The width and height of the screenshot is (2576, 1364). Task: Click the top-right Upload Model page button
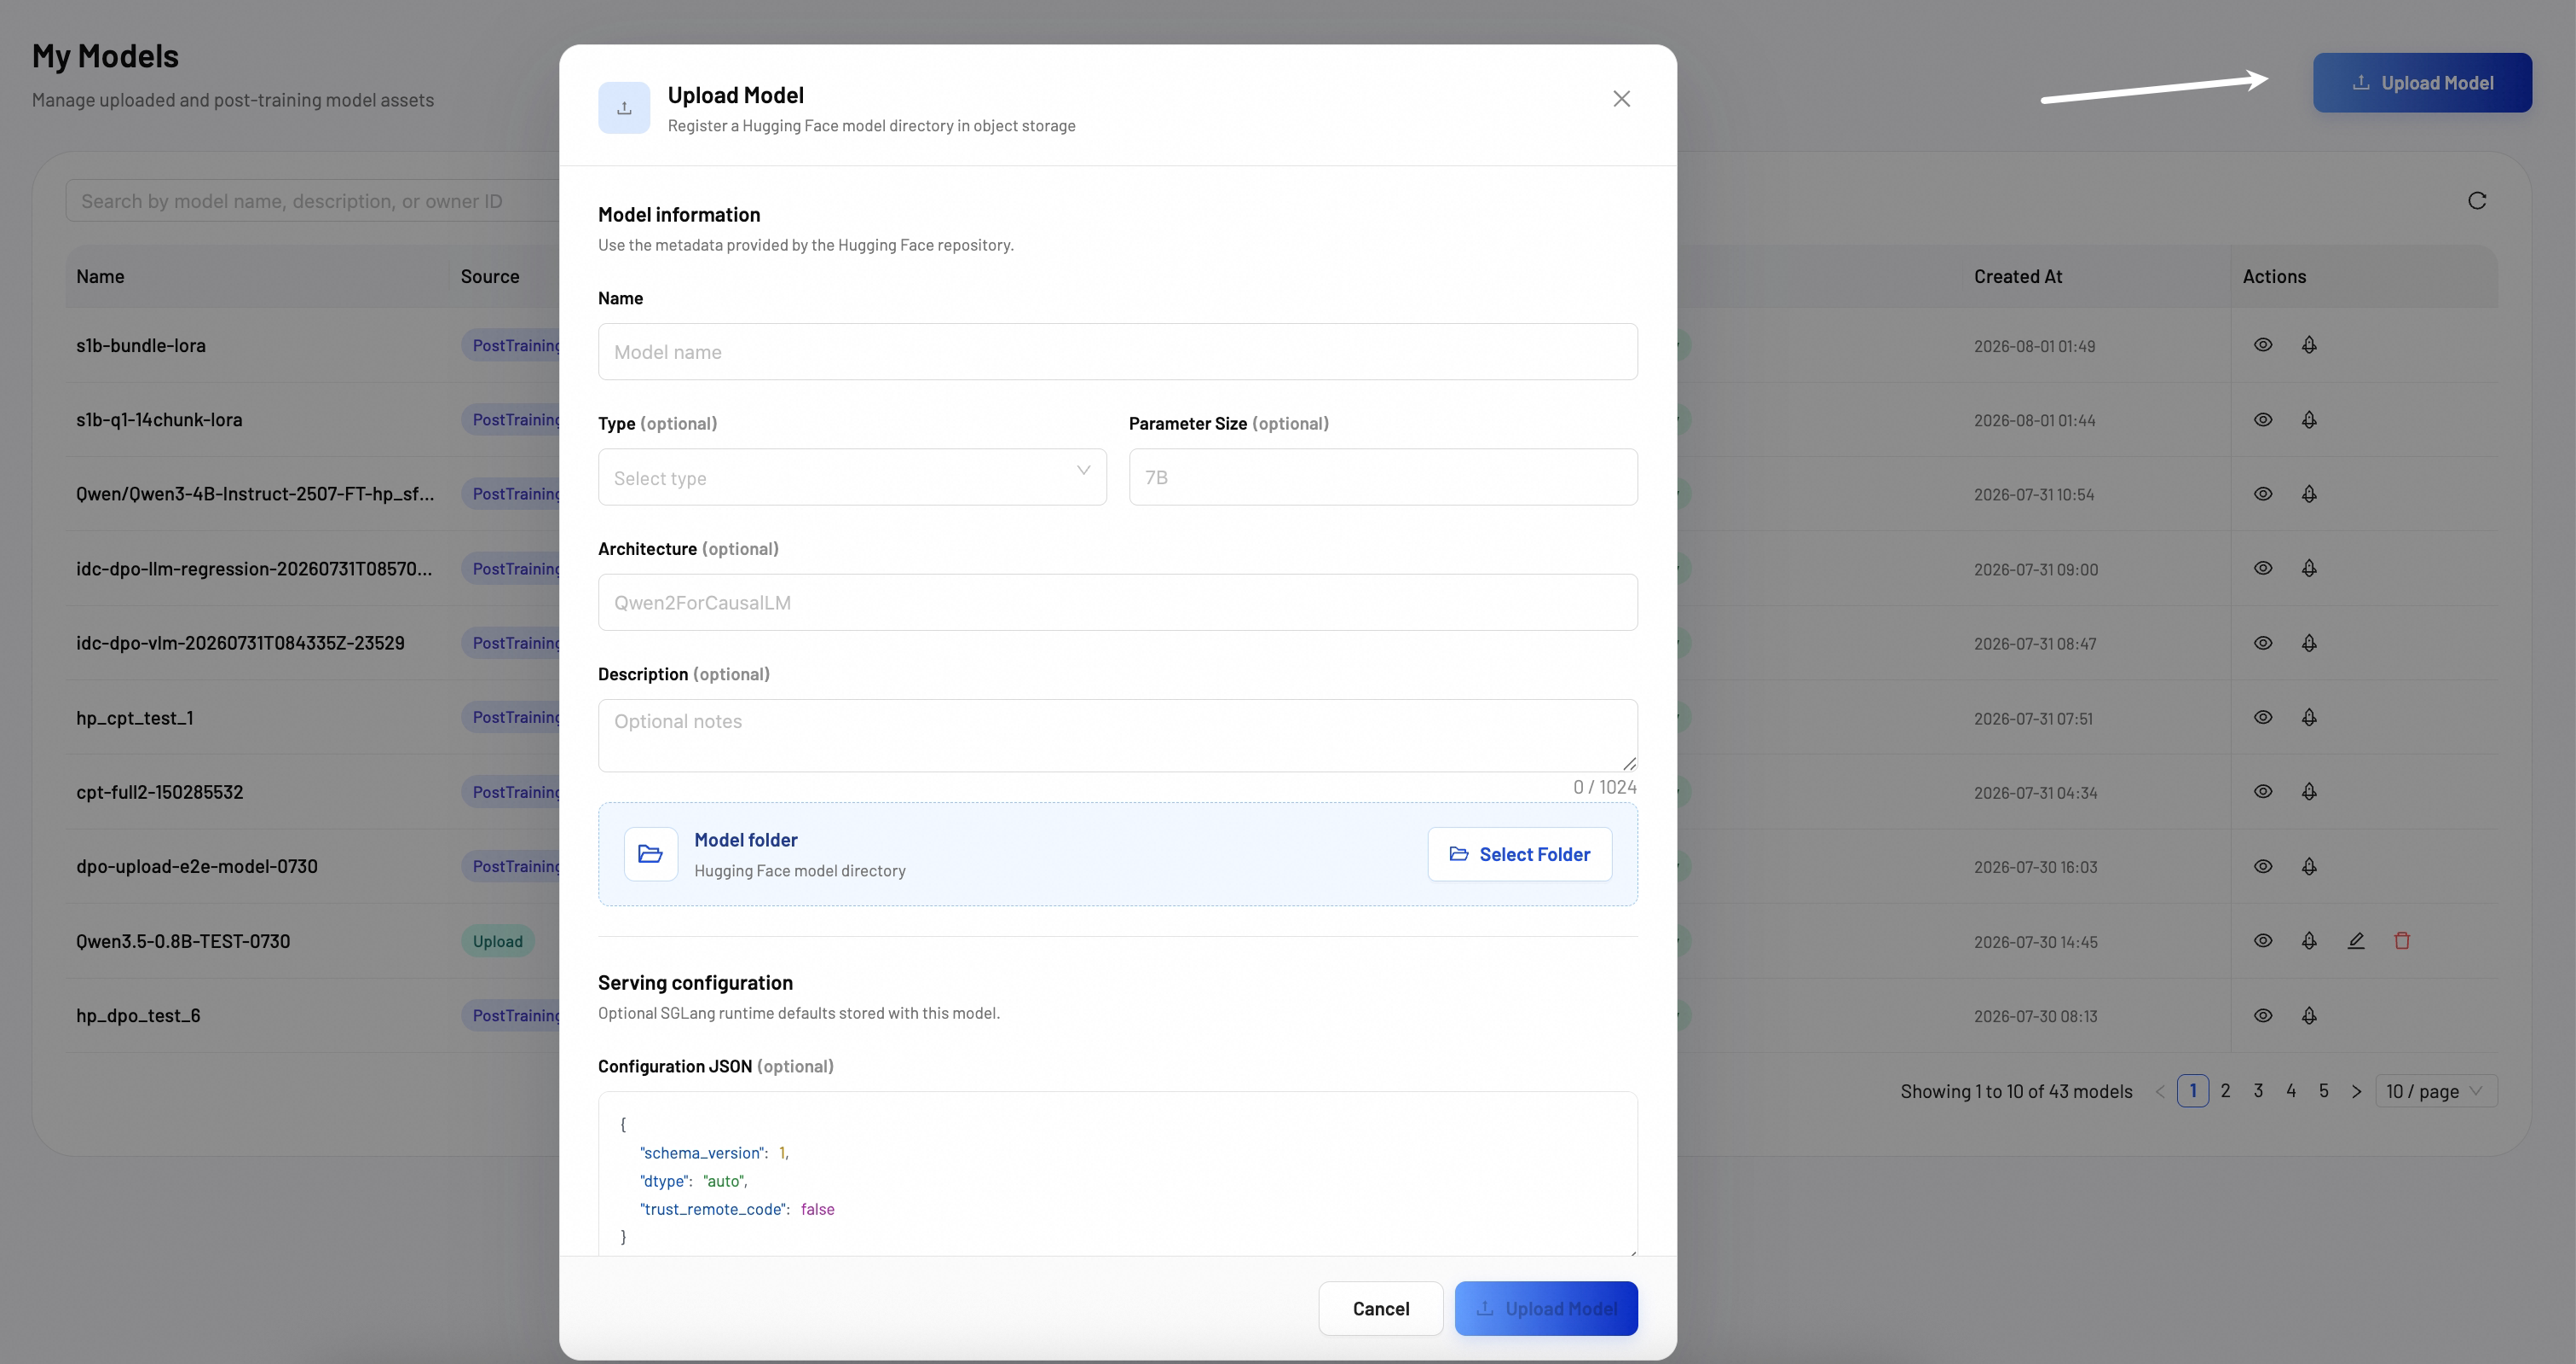point(2422,83)
